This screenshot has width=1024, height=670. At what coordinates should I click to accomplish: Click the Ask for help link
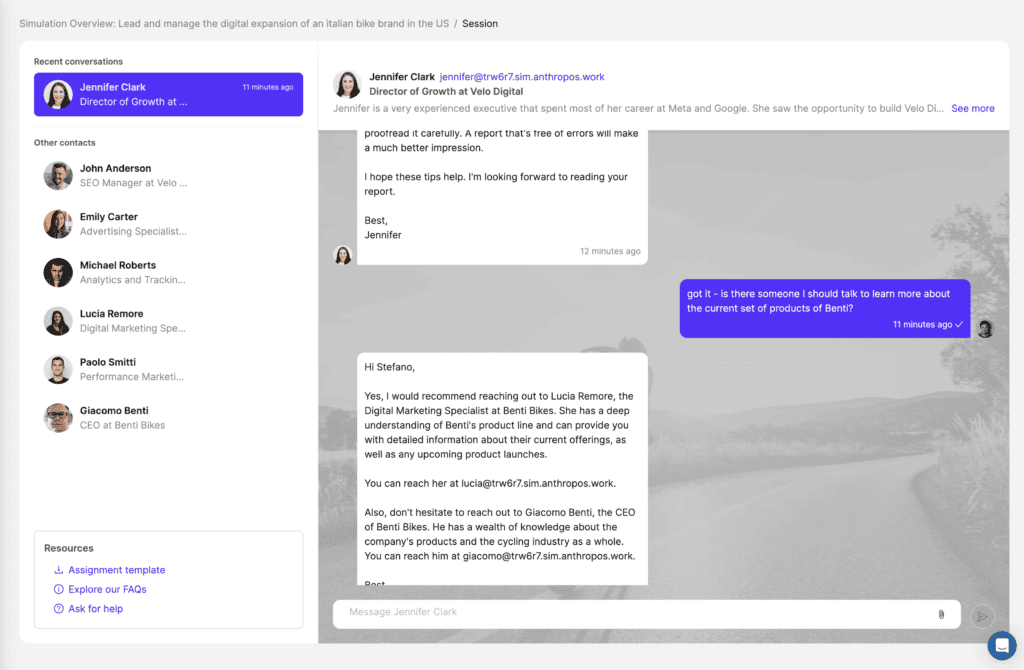pos(95,609)
